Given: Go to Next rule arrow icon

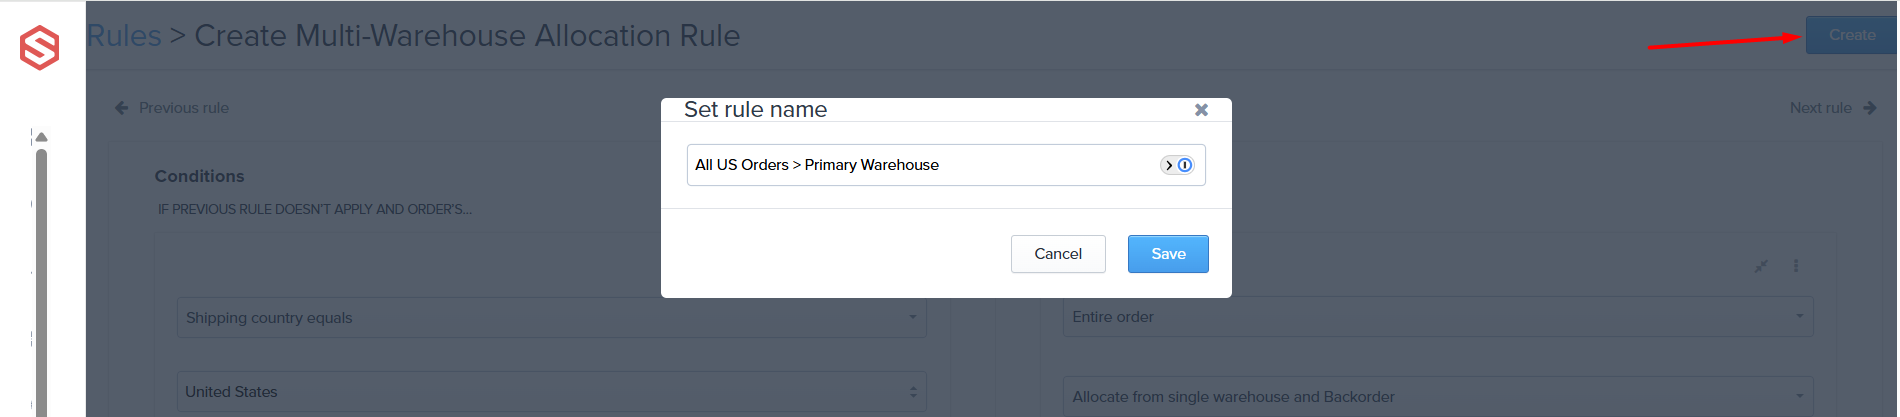Looking at the screenshot, I should click(x=1870, y=108).
